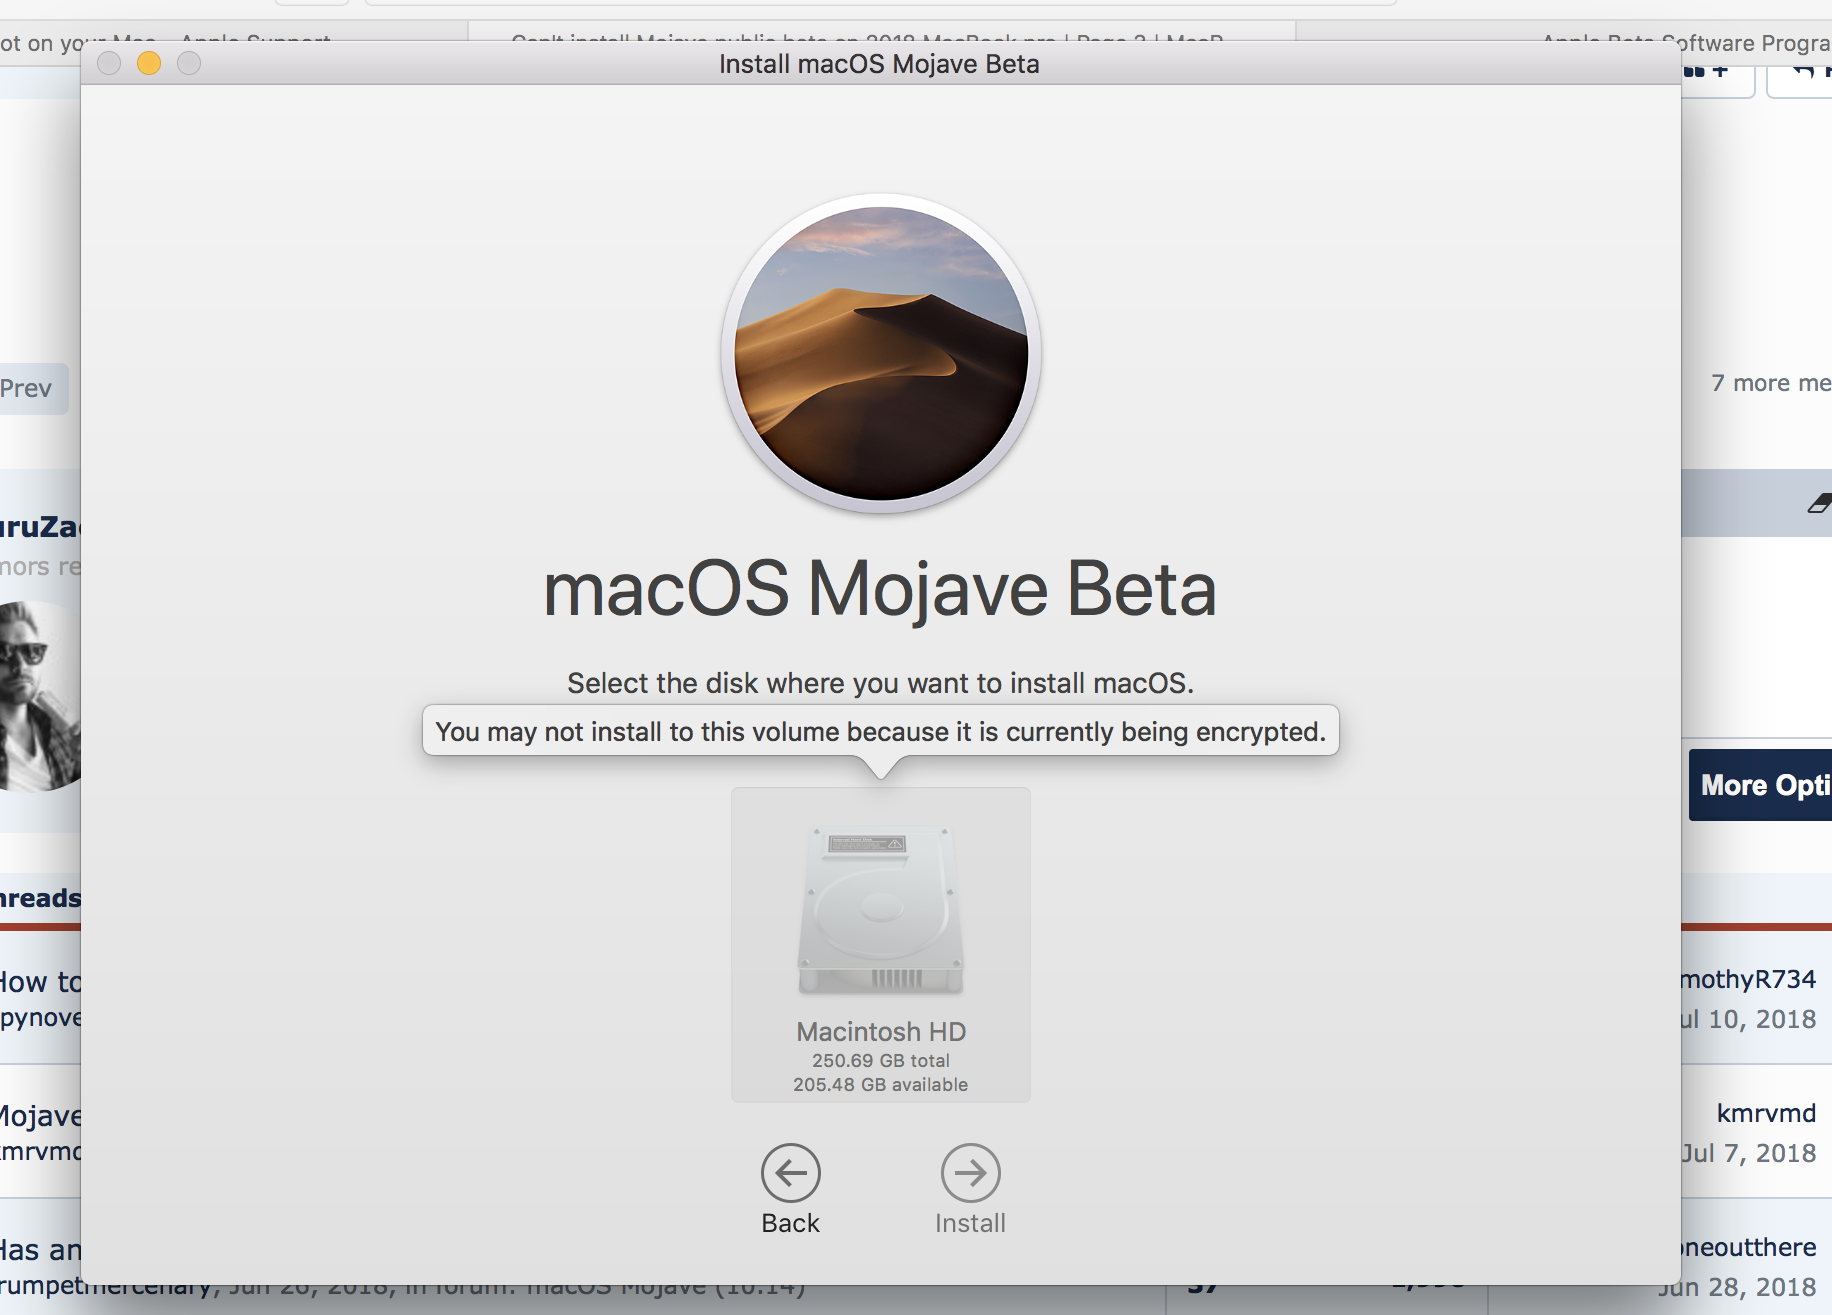This screenshot has width=1832, height=1315.
Task: Click the "Jul 7, 2018" date in the forum
Action: (x=1748, y=1153)
